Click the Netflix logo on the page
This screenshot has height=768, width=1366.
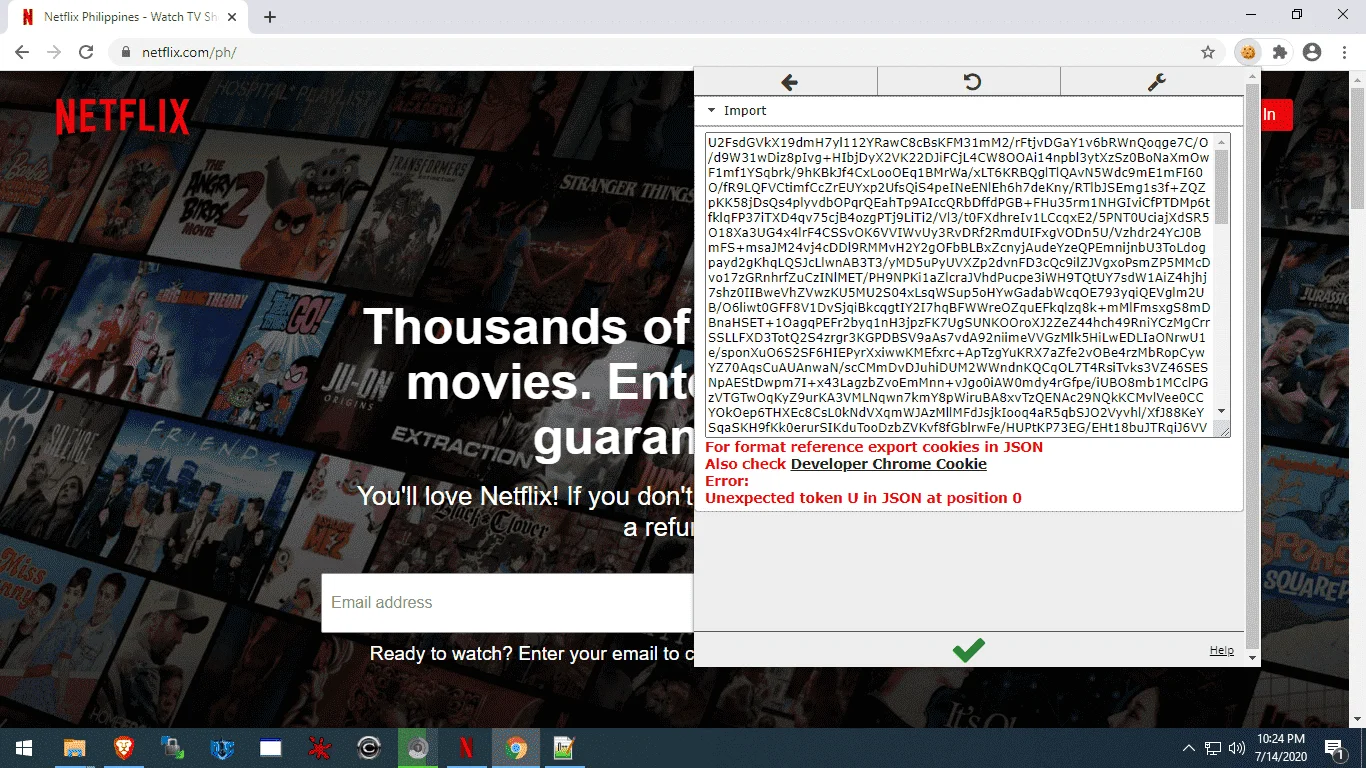(122, 117)
